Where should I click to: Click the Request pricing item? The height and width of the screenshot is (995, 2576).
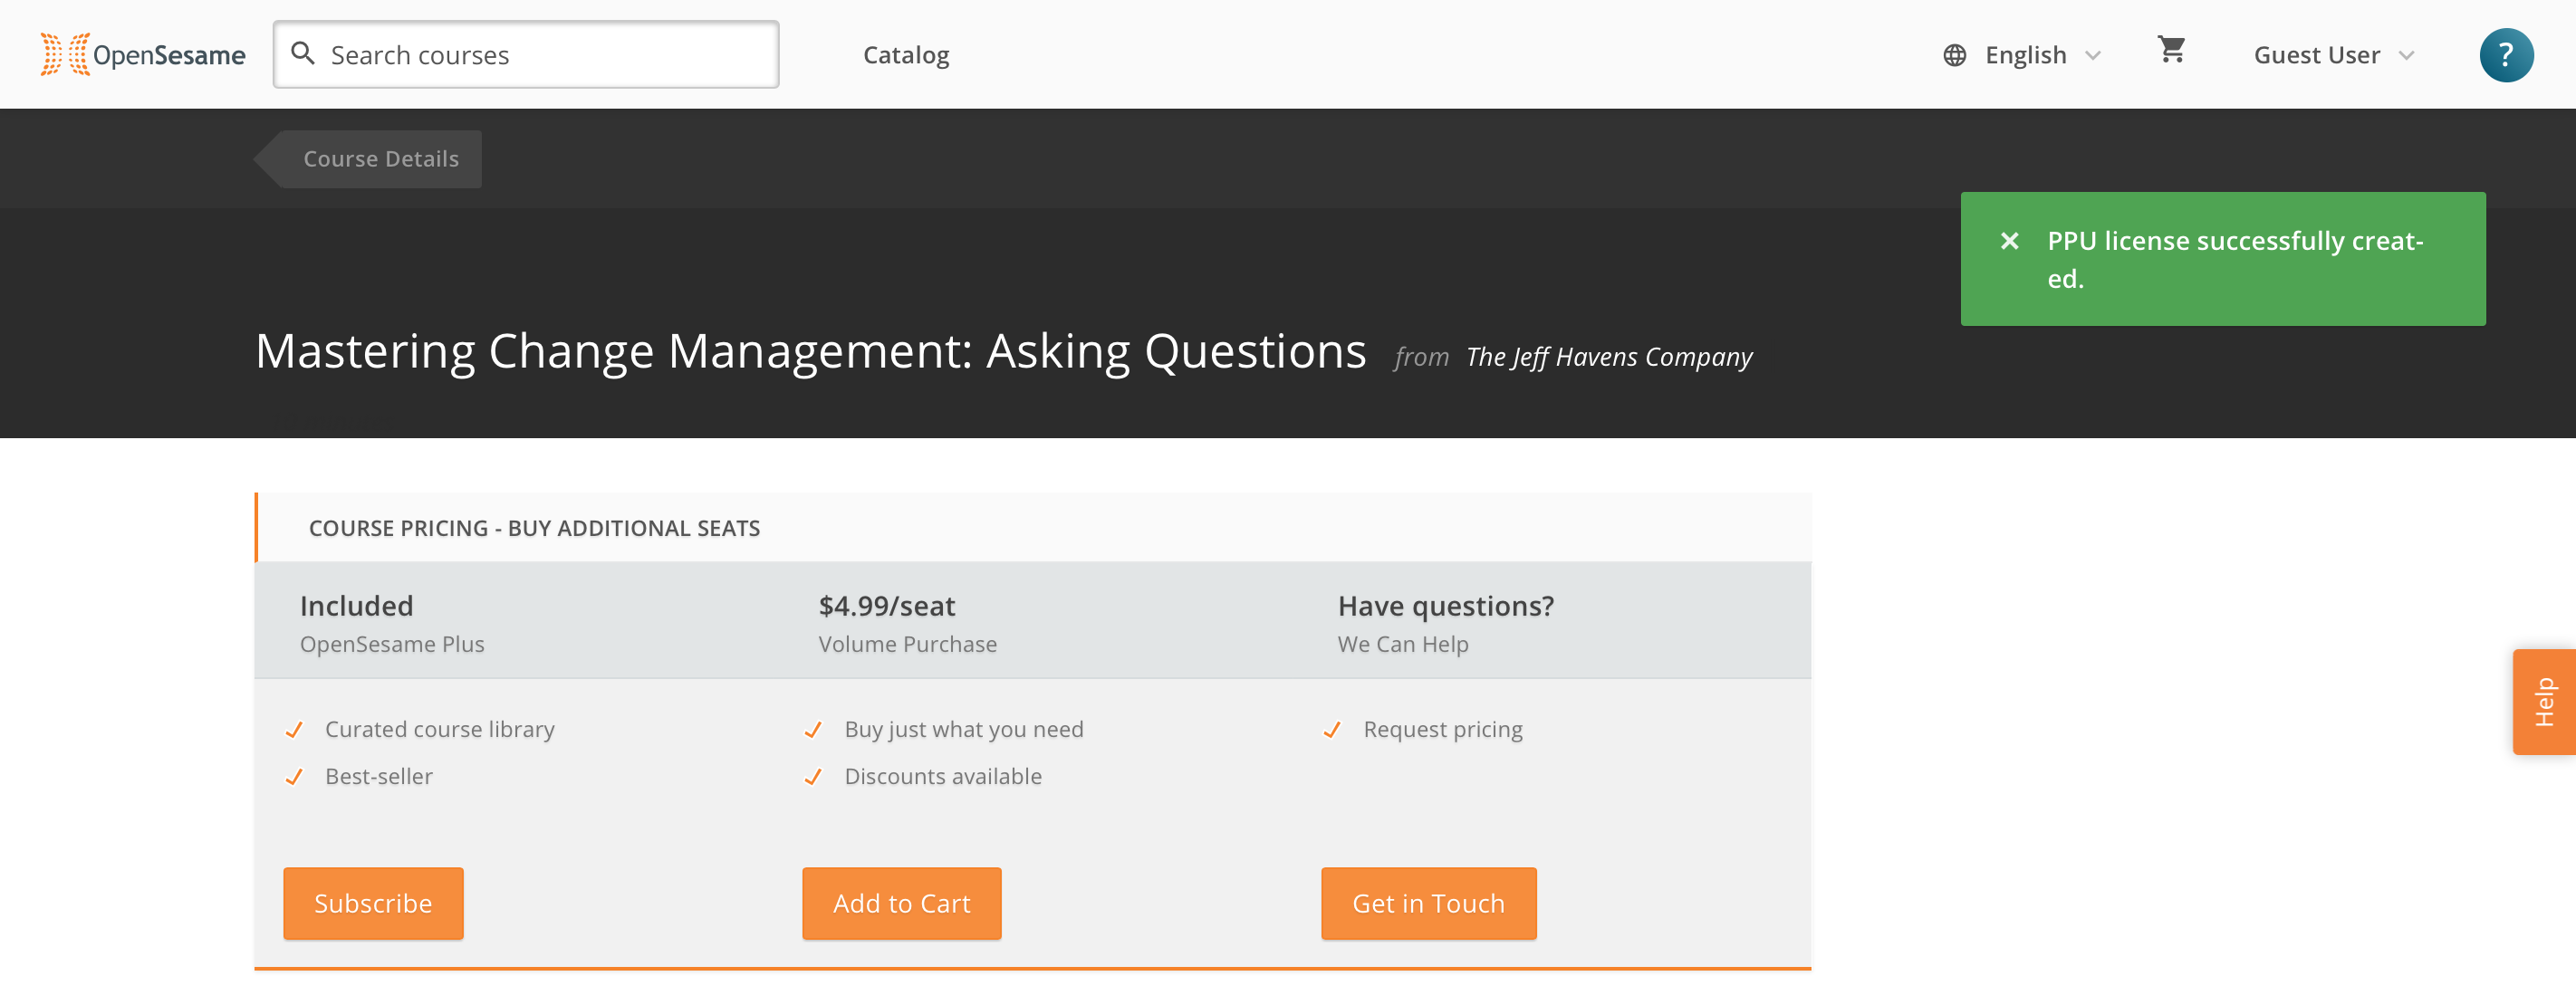pos(1443,730)
